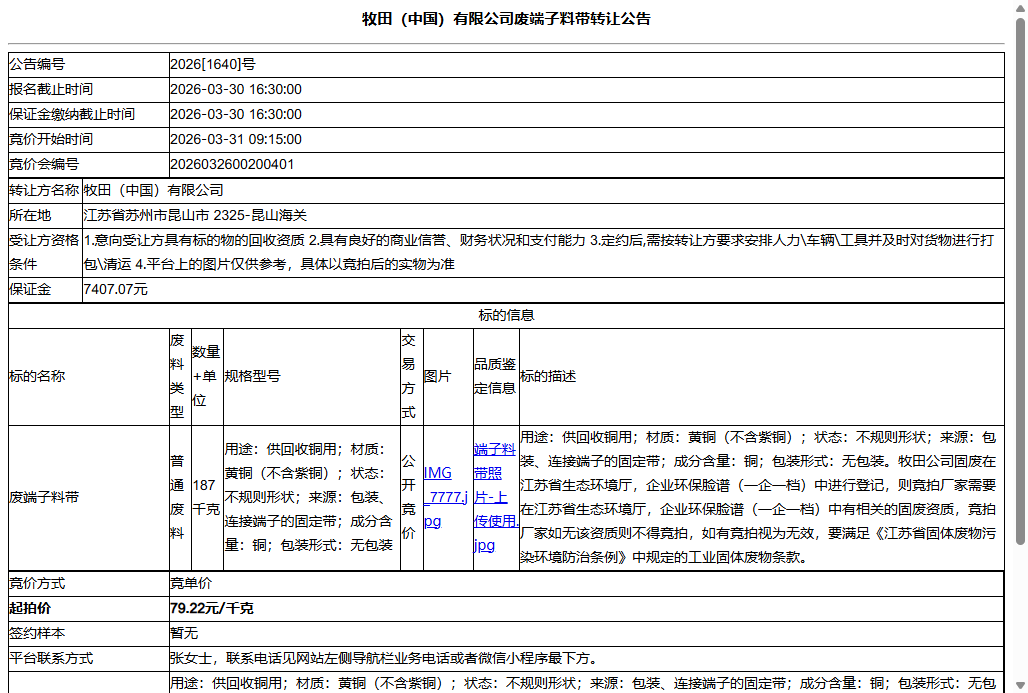This screenshot has width=1028, height=693.
Task: Click the 竞价会编号 2026032600200401
Action: (x=229, y=164)
